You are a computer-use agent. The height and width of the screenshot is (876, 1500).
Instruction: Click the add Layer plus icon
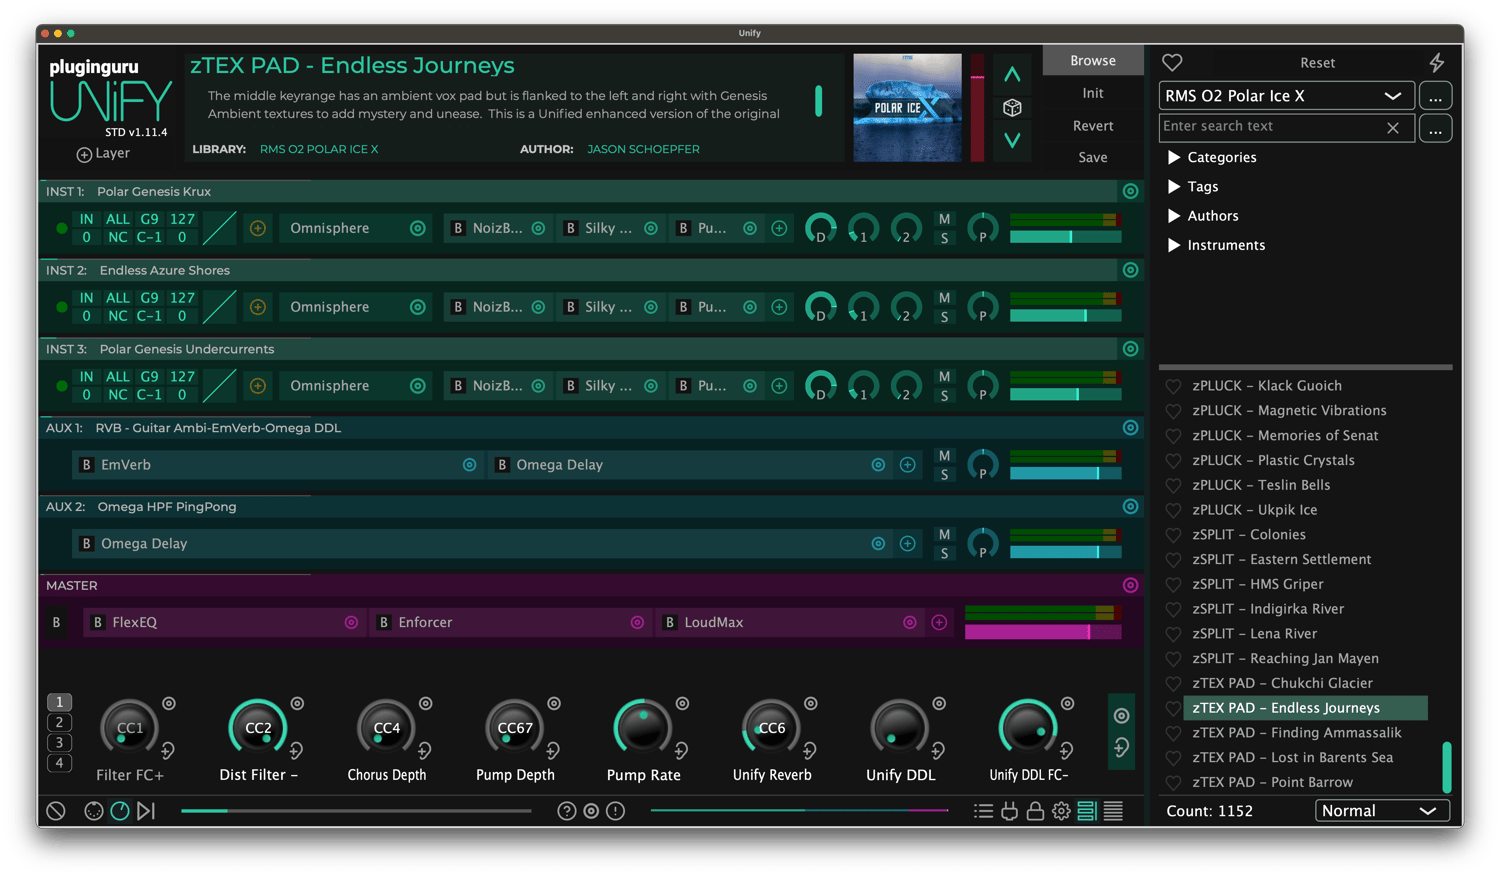click(x=84, y=154)
